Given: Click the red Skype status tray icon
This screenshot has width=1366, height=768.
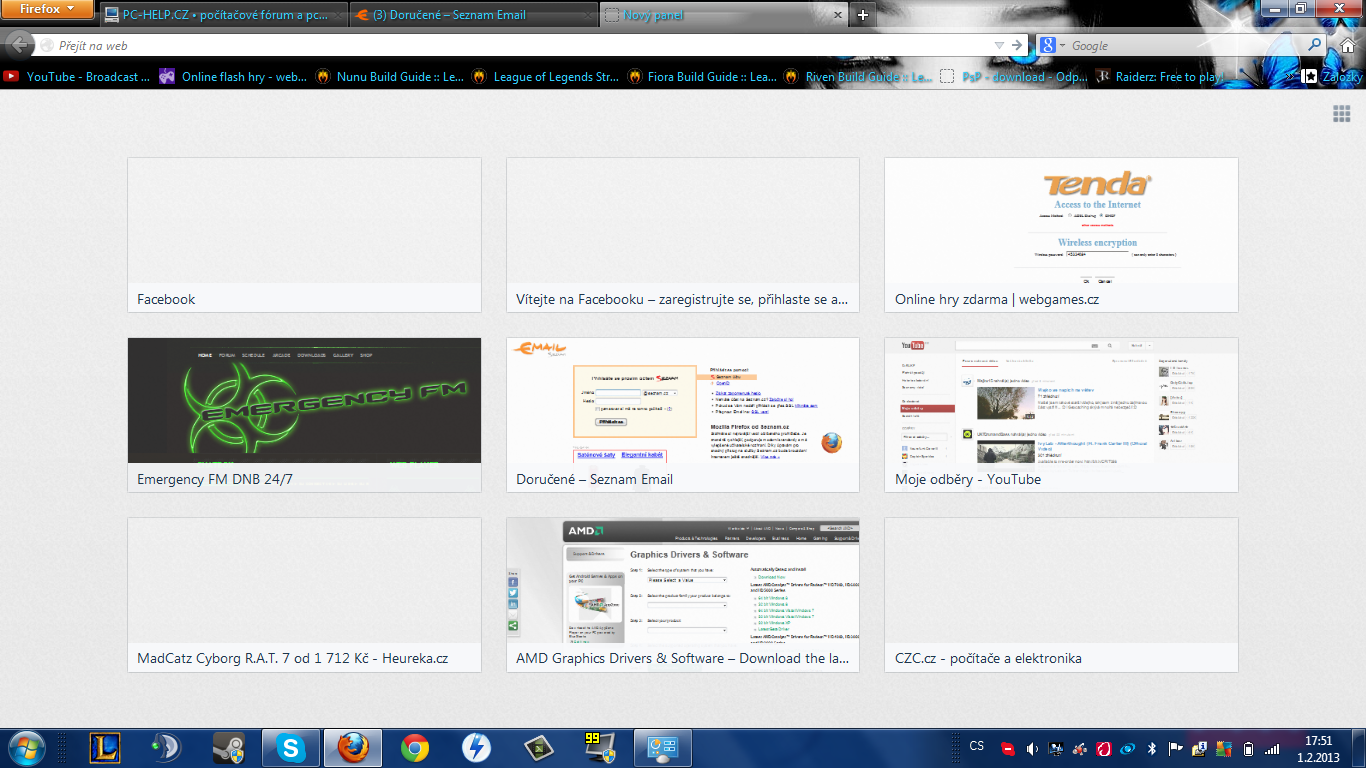Looking at the screenshot, I should tap(1008, 748).
